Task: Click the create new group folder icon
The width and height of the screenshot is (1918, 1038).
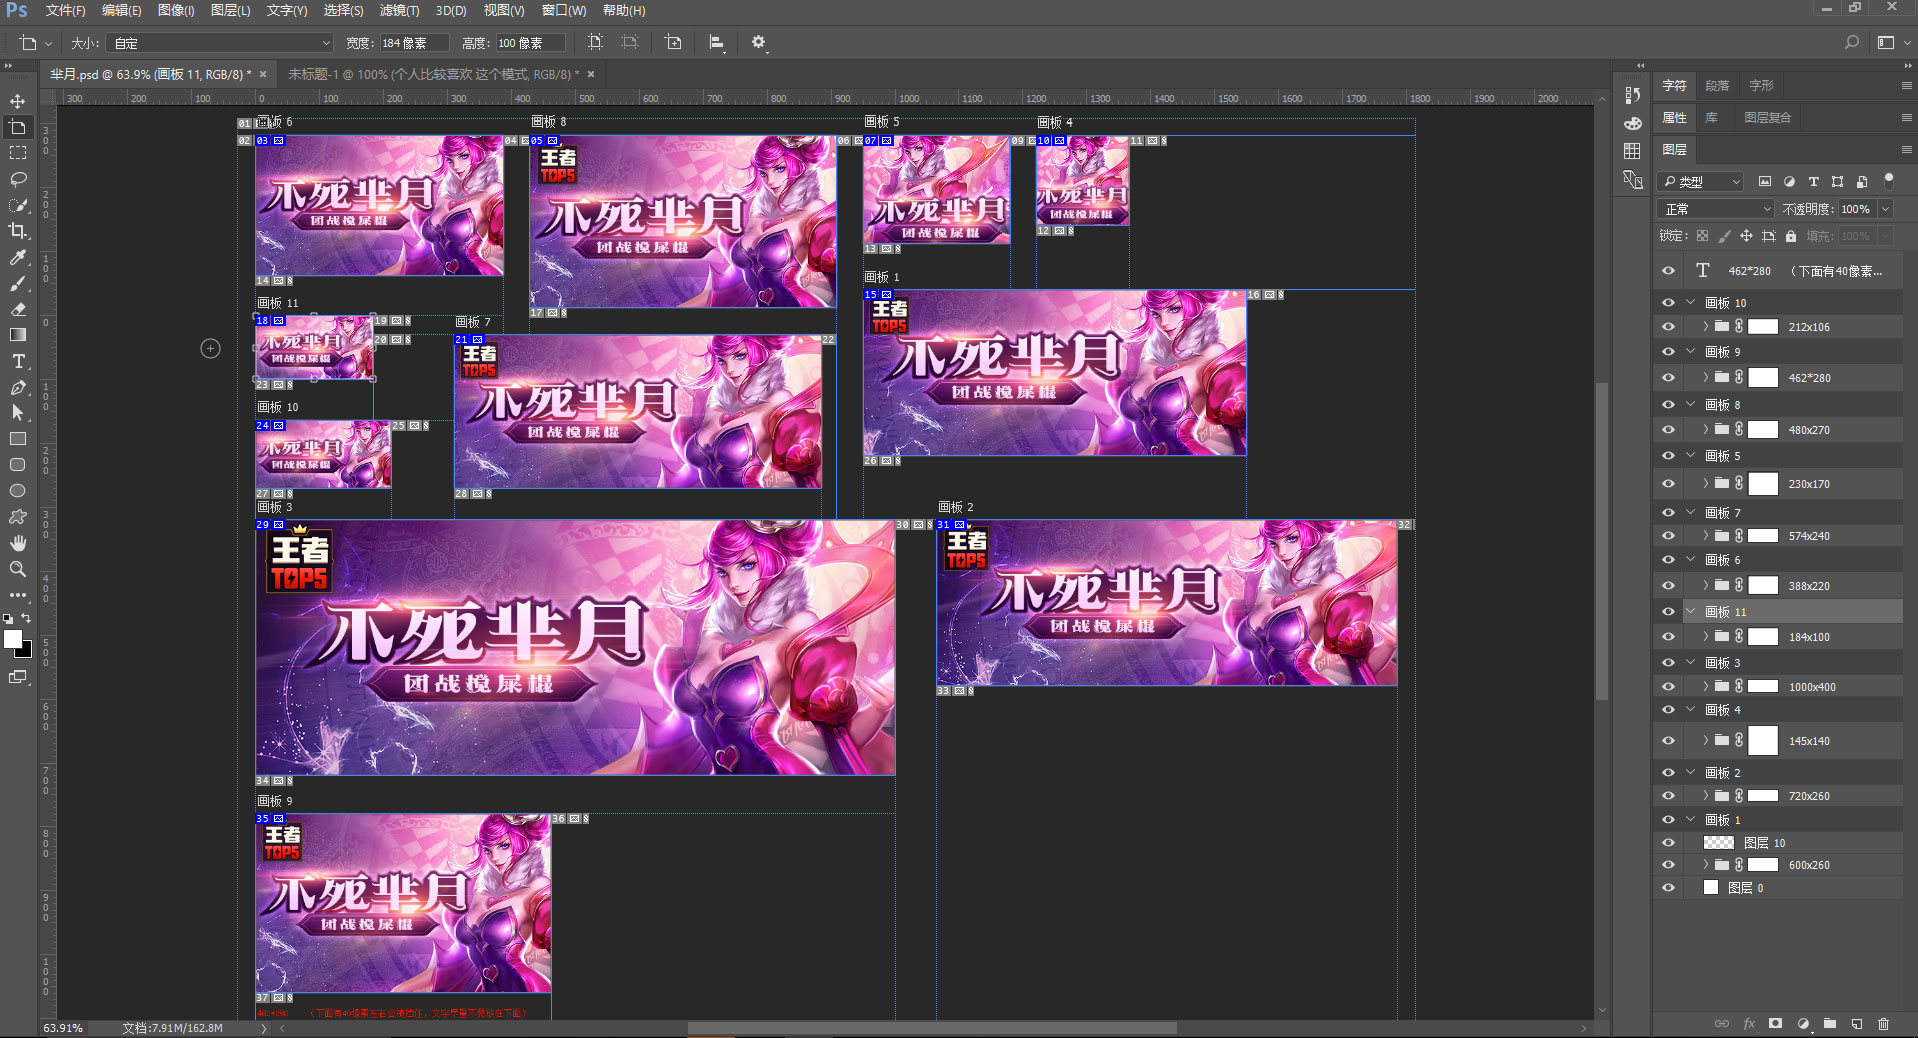Action: [x=1830, y=1024]
